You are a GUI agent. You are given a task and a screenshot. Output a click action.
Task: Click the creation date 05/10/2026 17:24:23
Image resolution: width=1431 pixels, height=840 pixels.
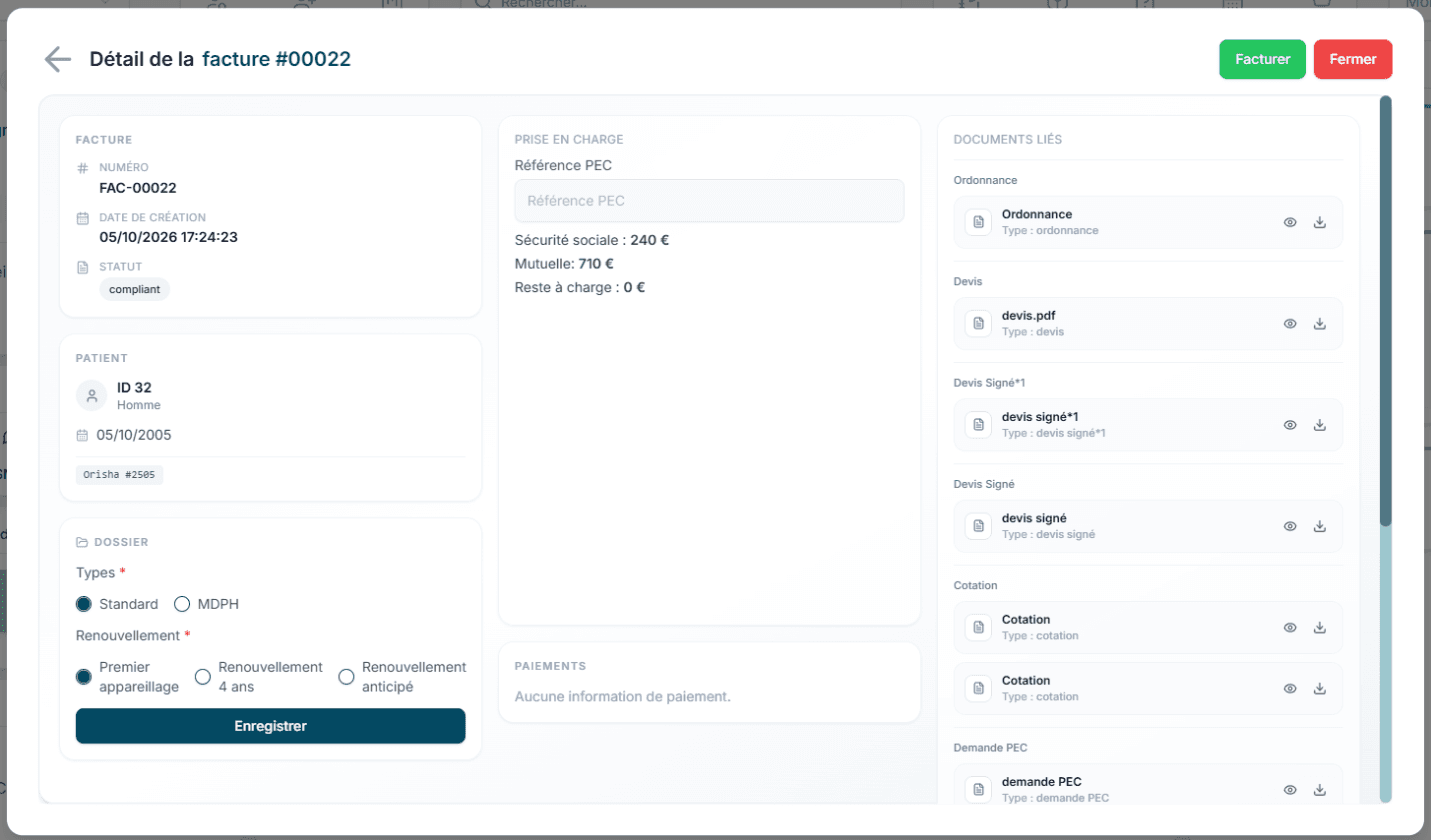(168, 237)
